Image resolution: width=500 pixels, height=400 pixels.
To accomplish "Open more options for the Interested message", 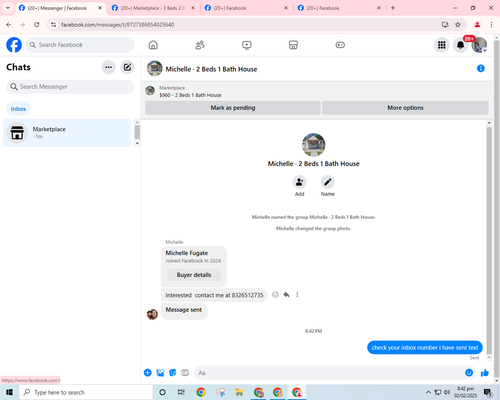I will point(297,295).
